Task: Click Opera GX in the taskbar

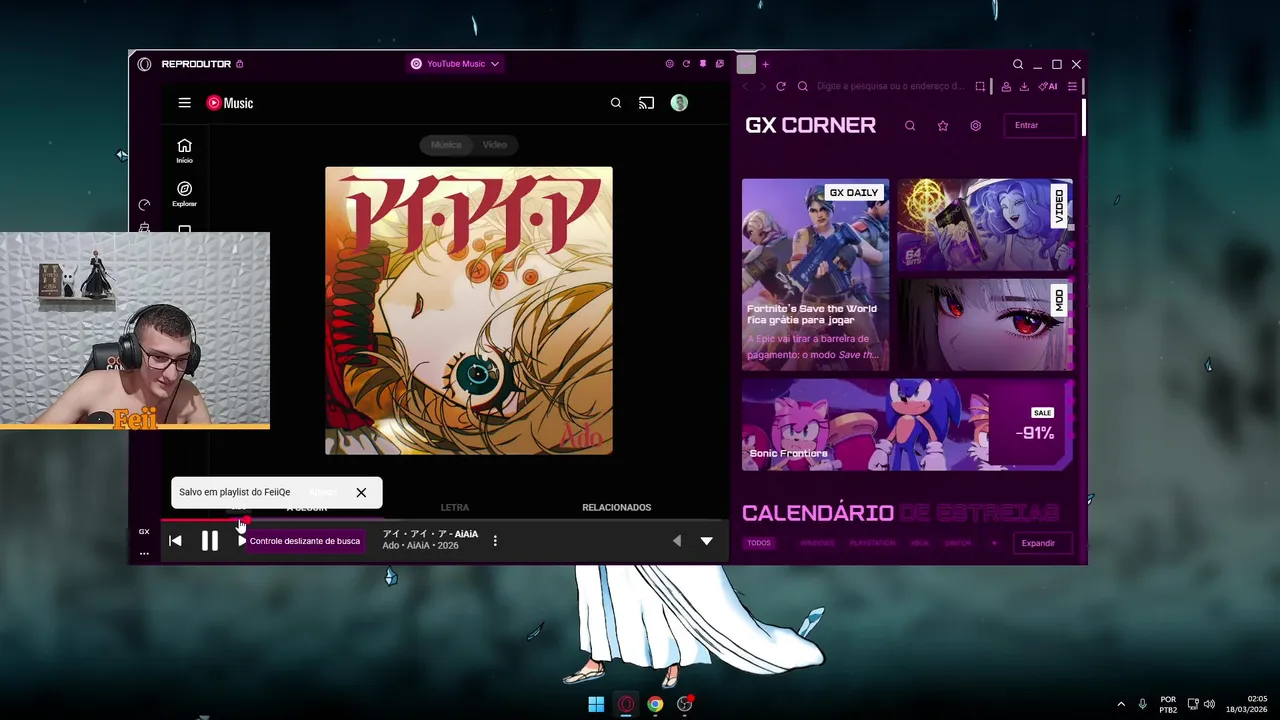Action: click(x=626, y=704)
